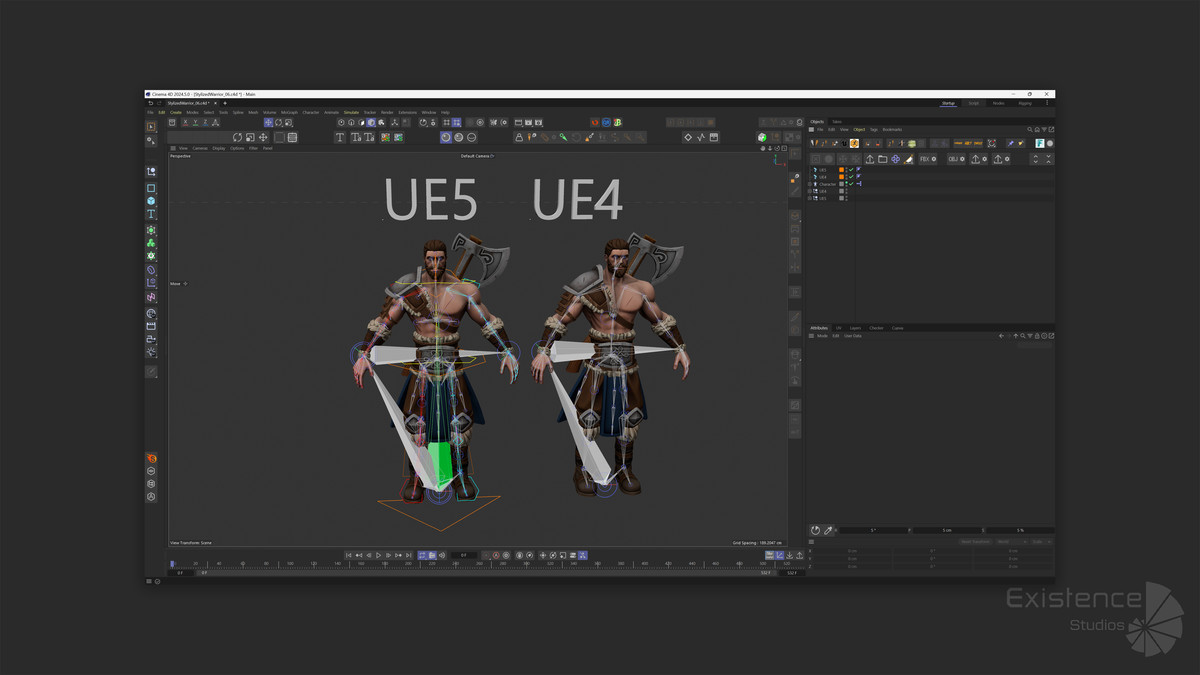1200x675 pixels.
Task: Open the Takes tab in Object Manager
Action: [x=837, y=121]
